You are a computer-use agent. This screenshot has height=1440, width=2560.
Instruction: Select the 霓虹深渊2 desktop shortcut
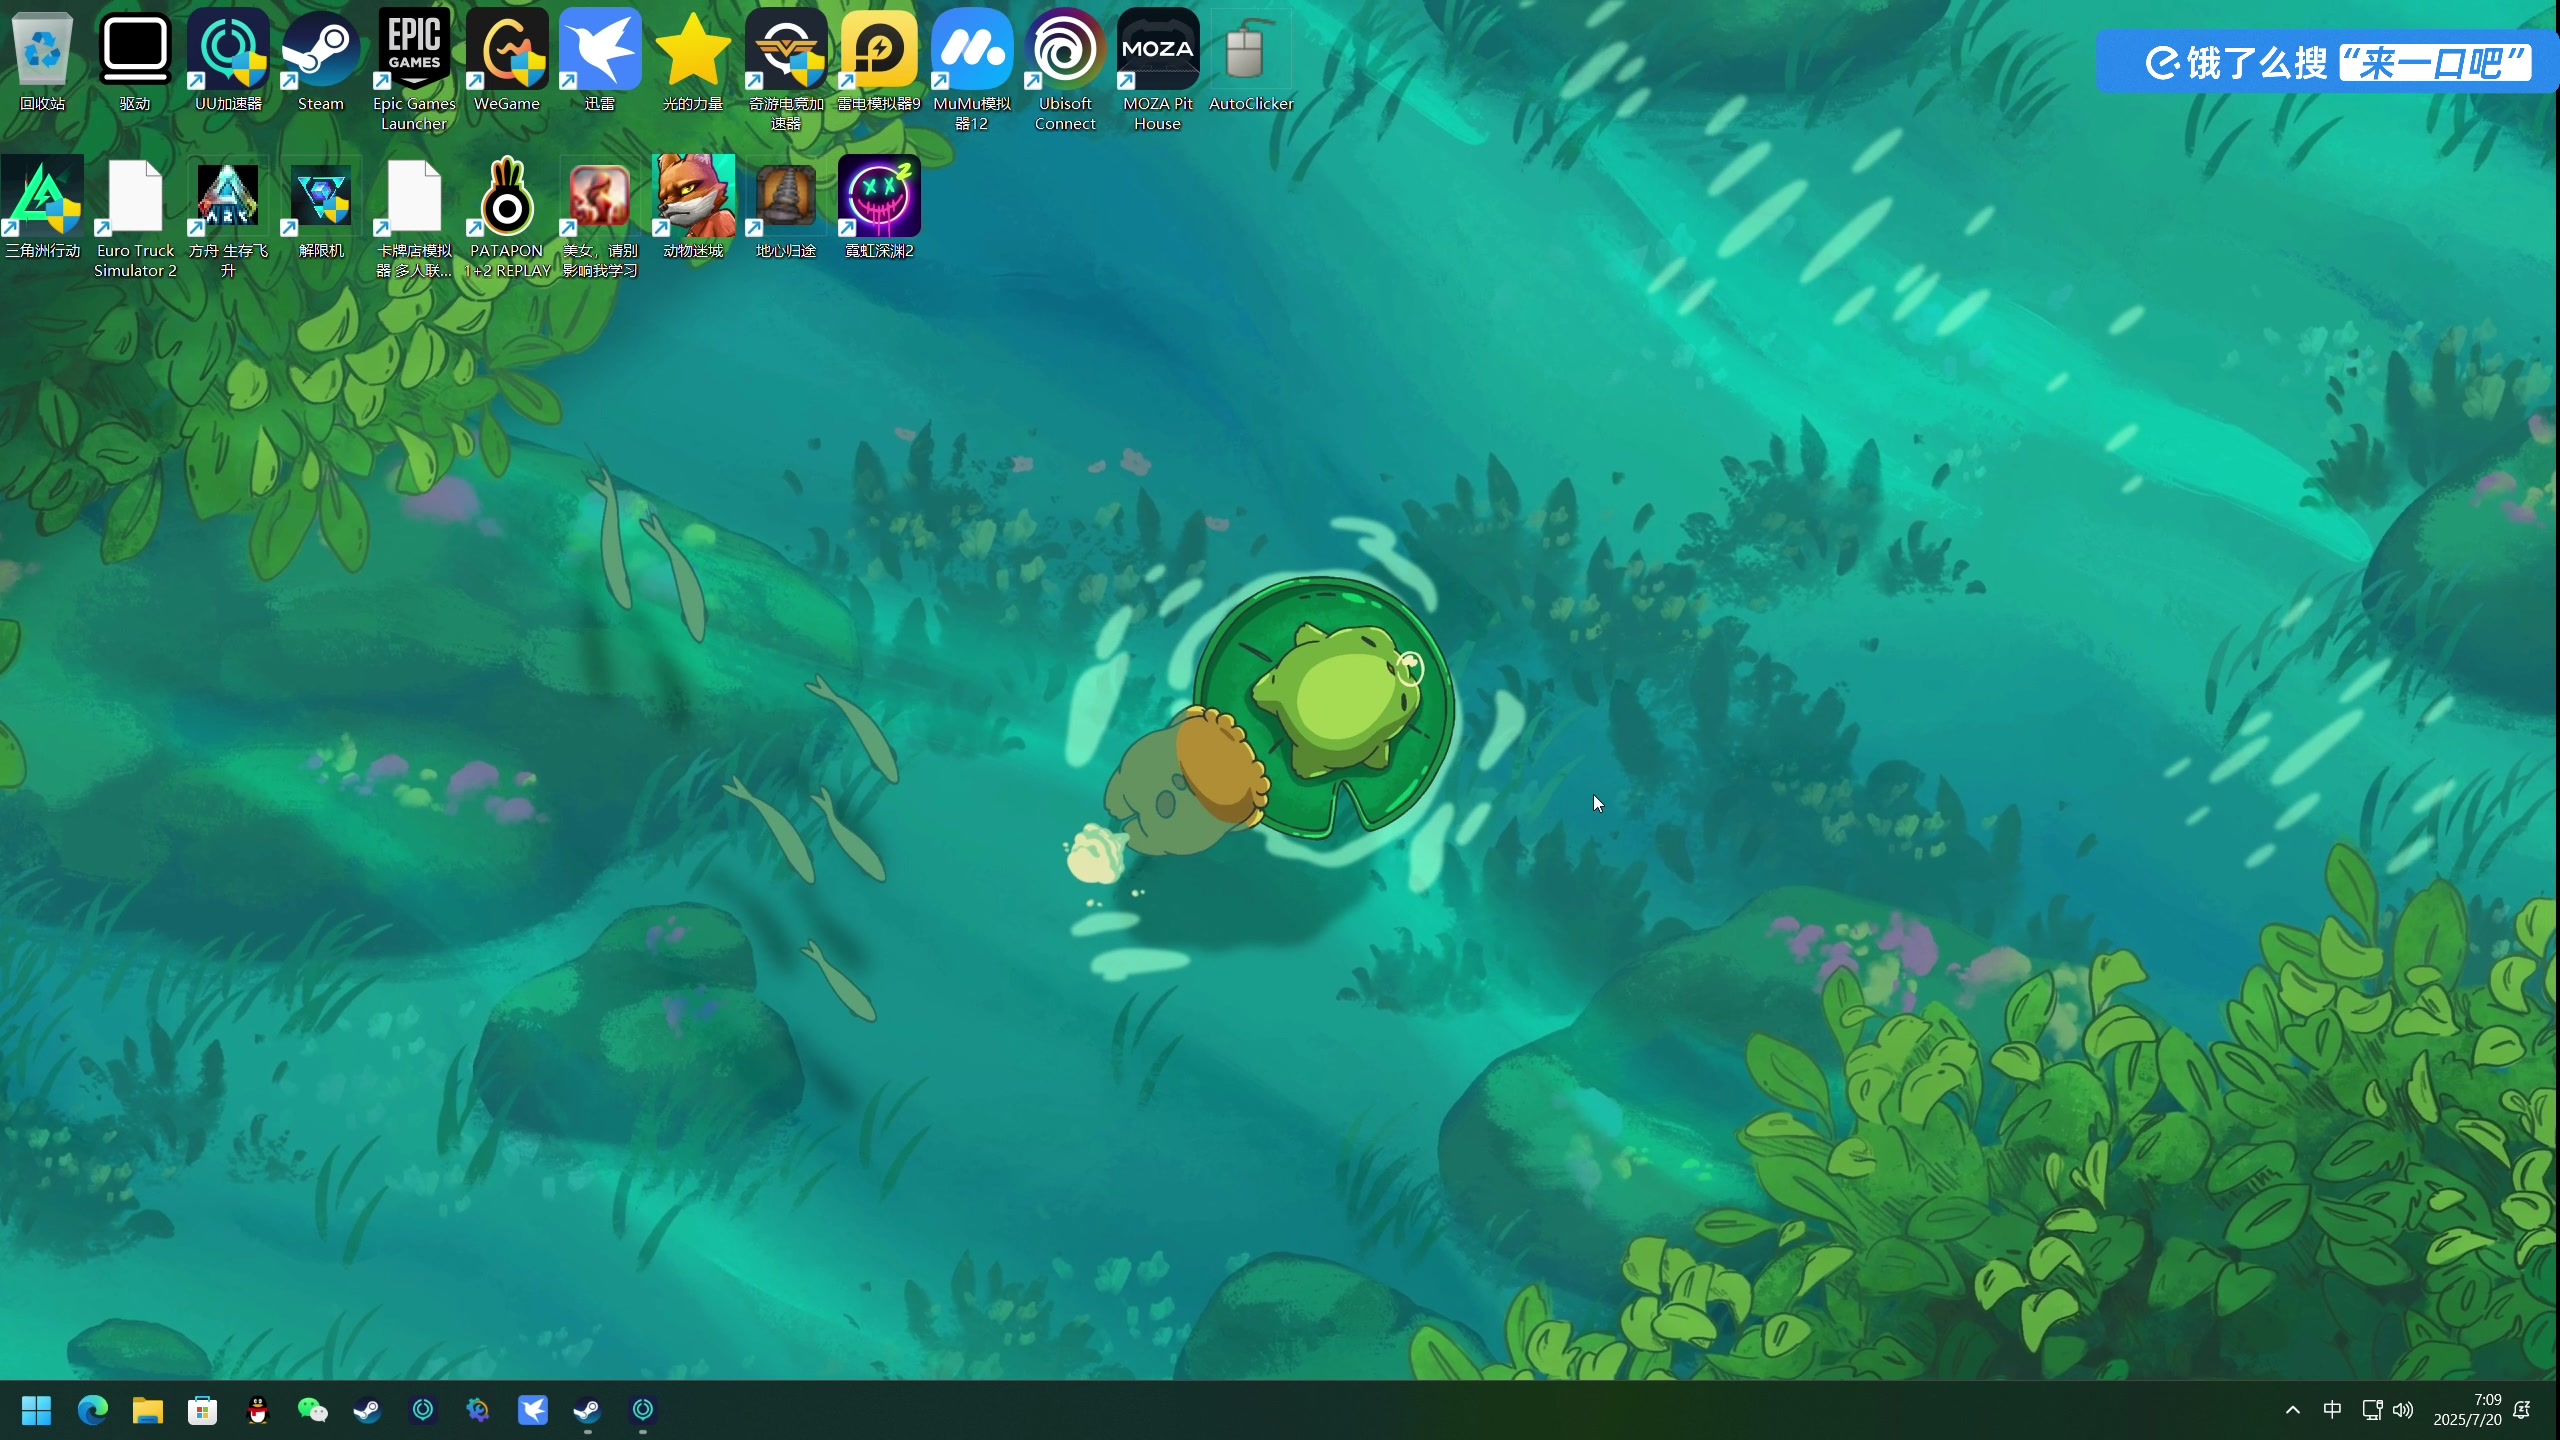pyautogui.click(x=879, y=208)
